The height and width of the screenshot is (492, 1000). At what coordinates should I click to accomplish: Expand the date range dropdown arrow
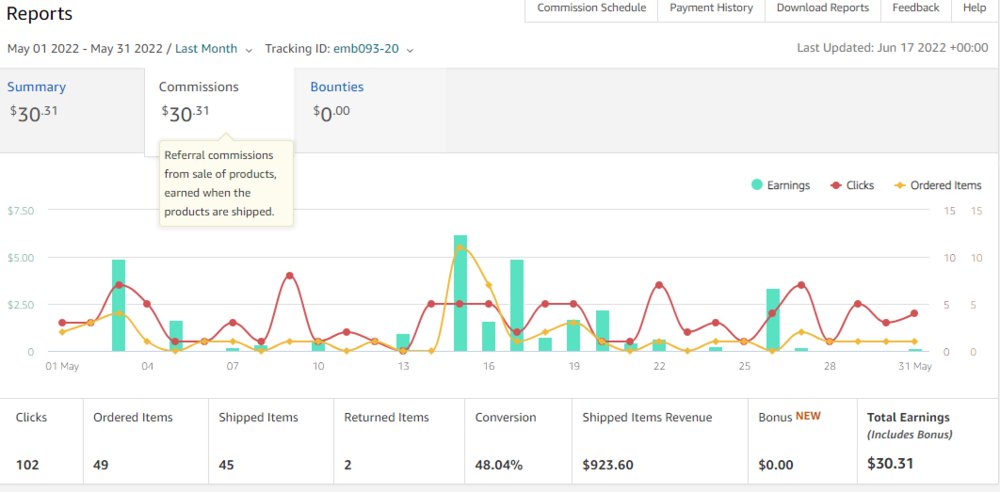pyautogui.click(x=249, y=50)
